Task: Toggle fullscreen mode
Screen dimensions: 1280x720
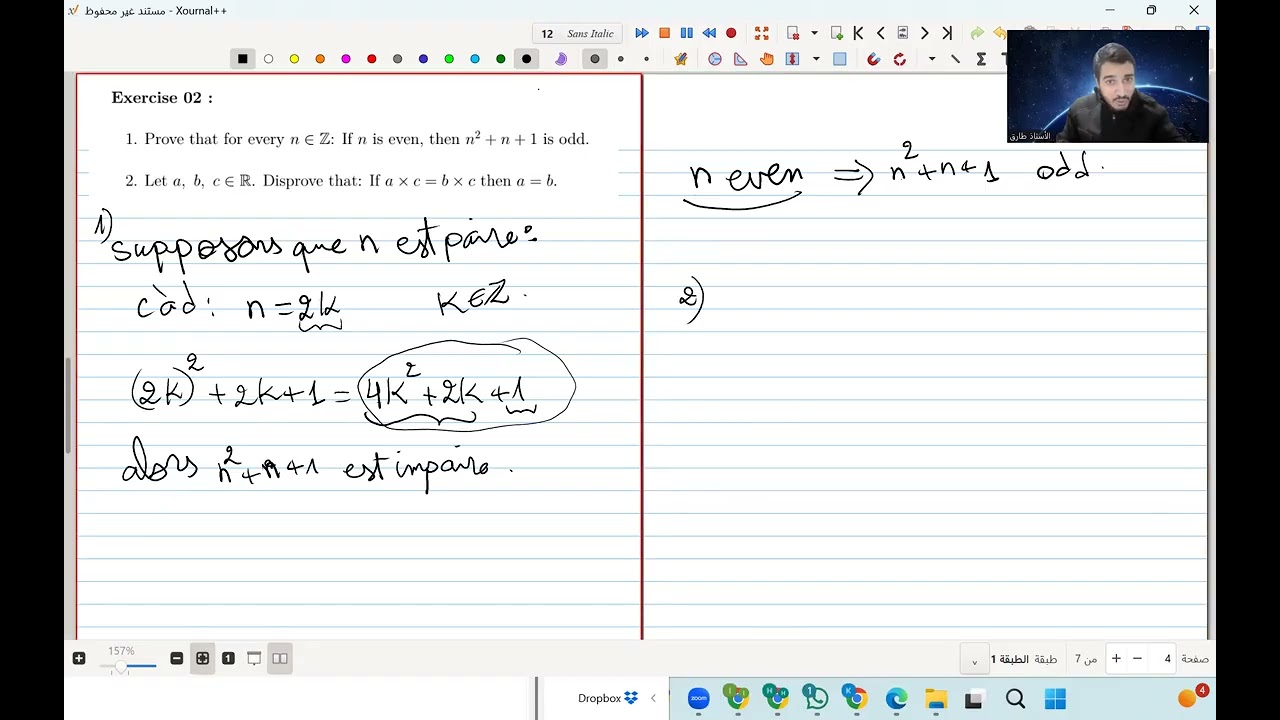Action: [x=762, y=33]
